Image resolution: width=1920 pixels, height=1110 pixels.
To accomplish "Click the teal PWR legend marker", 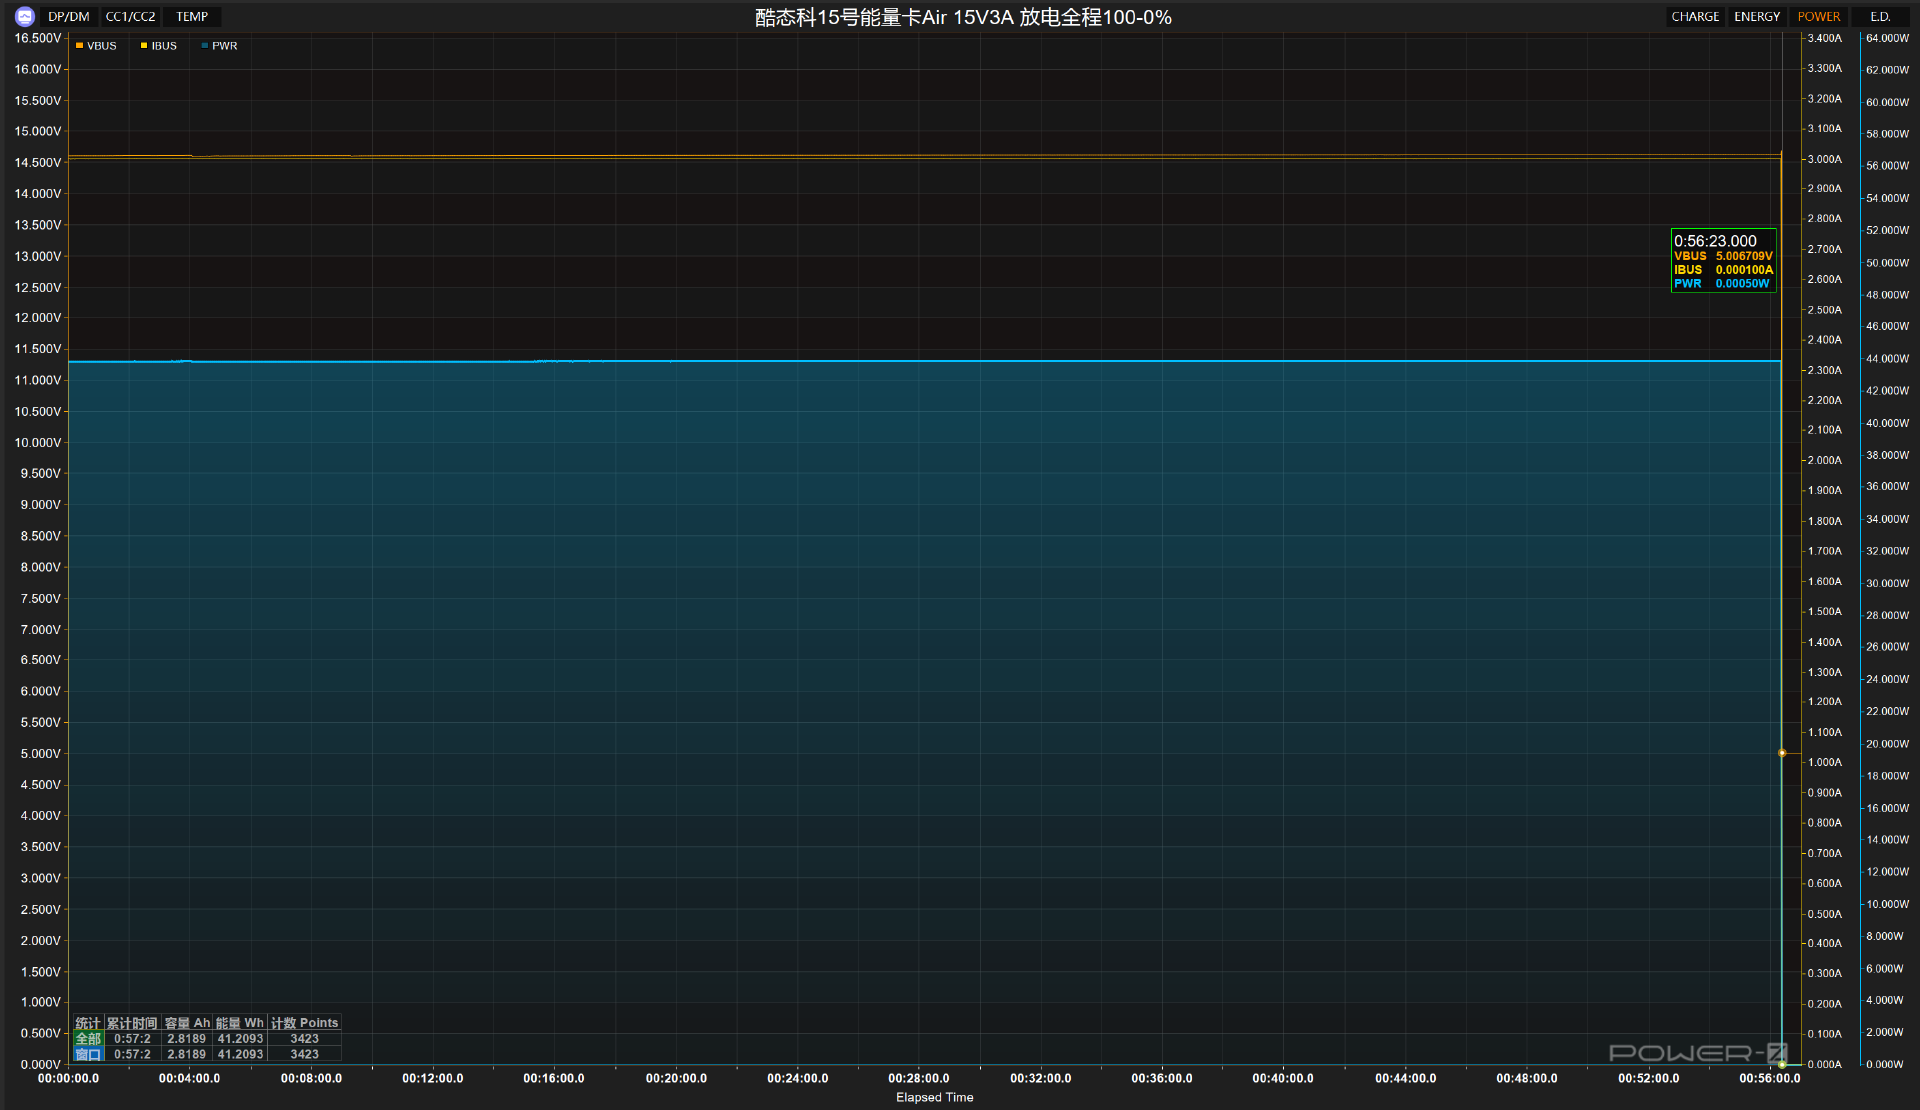I will [x=205, y=46].
